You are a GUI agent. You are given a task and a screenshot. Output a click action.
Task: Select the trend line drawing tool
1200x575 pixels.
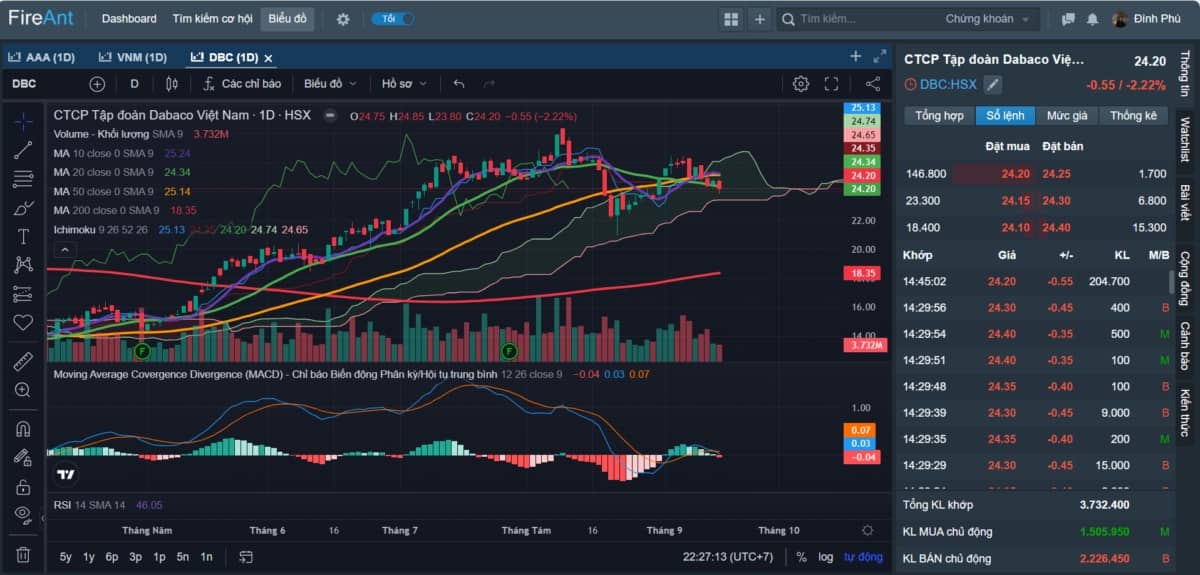coord(23,150)
